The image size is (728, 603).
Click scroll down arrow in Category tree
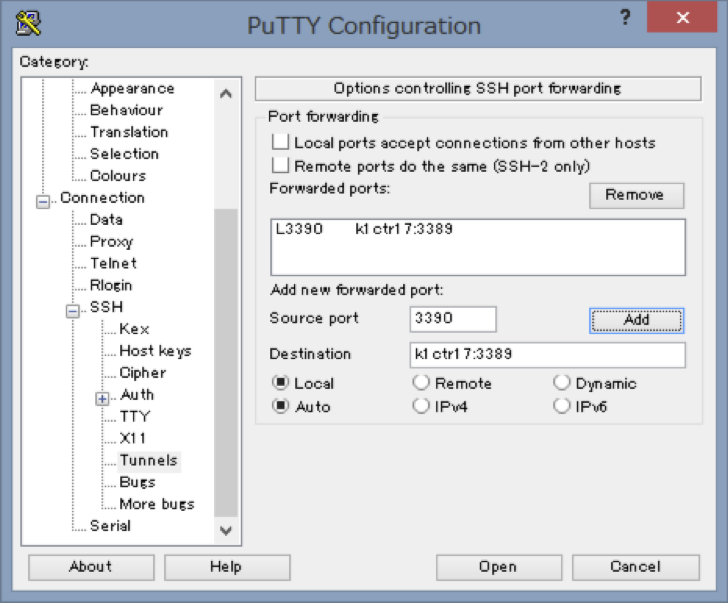pyautogui.click(x=226, y=531)
